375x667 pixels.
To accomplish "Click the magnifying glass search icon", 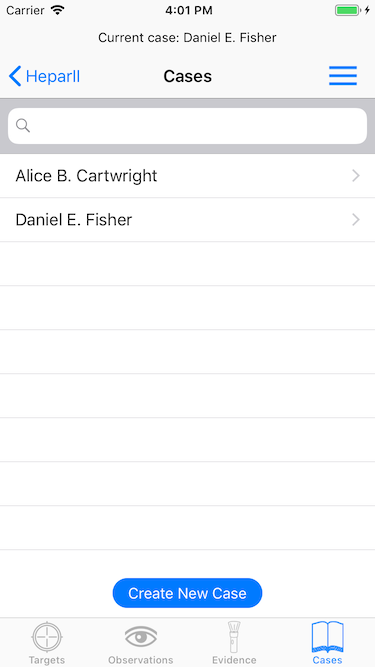I will click(x=23, y=125).
